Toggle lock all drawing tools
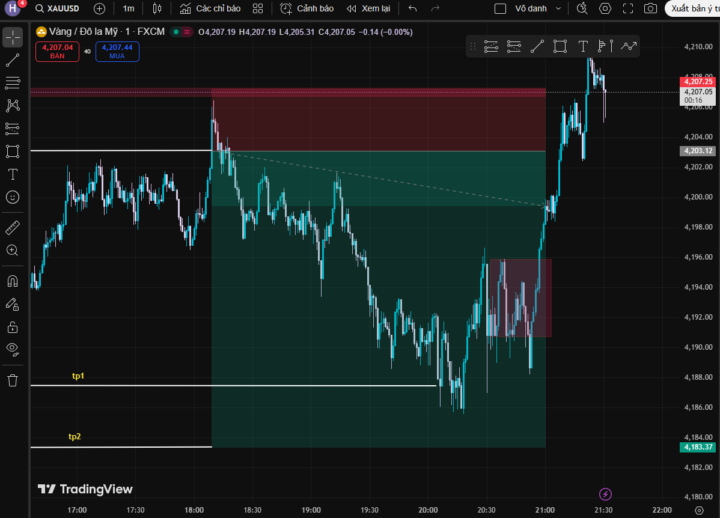Screen dimensions: 720x518 click(x=13, y=327)
